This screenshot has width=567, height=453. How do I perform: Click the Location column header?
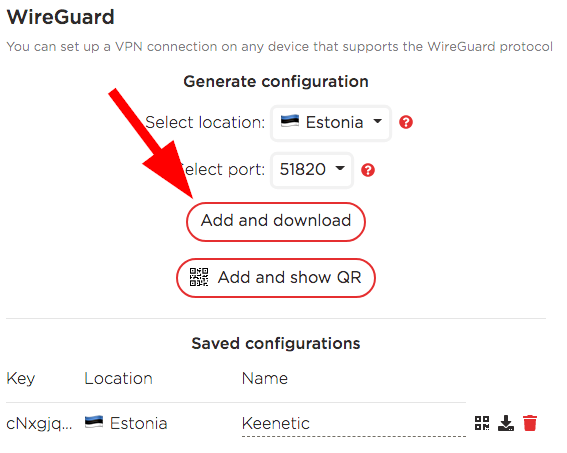tap(119, 379)
